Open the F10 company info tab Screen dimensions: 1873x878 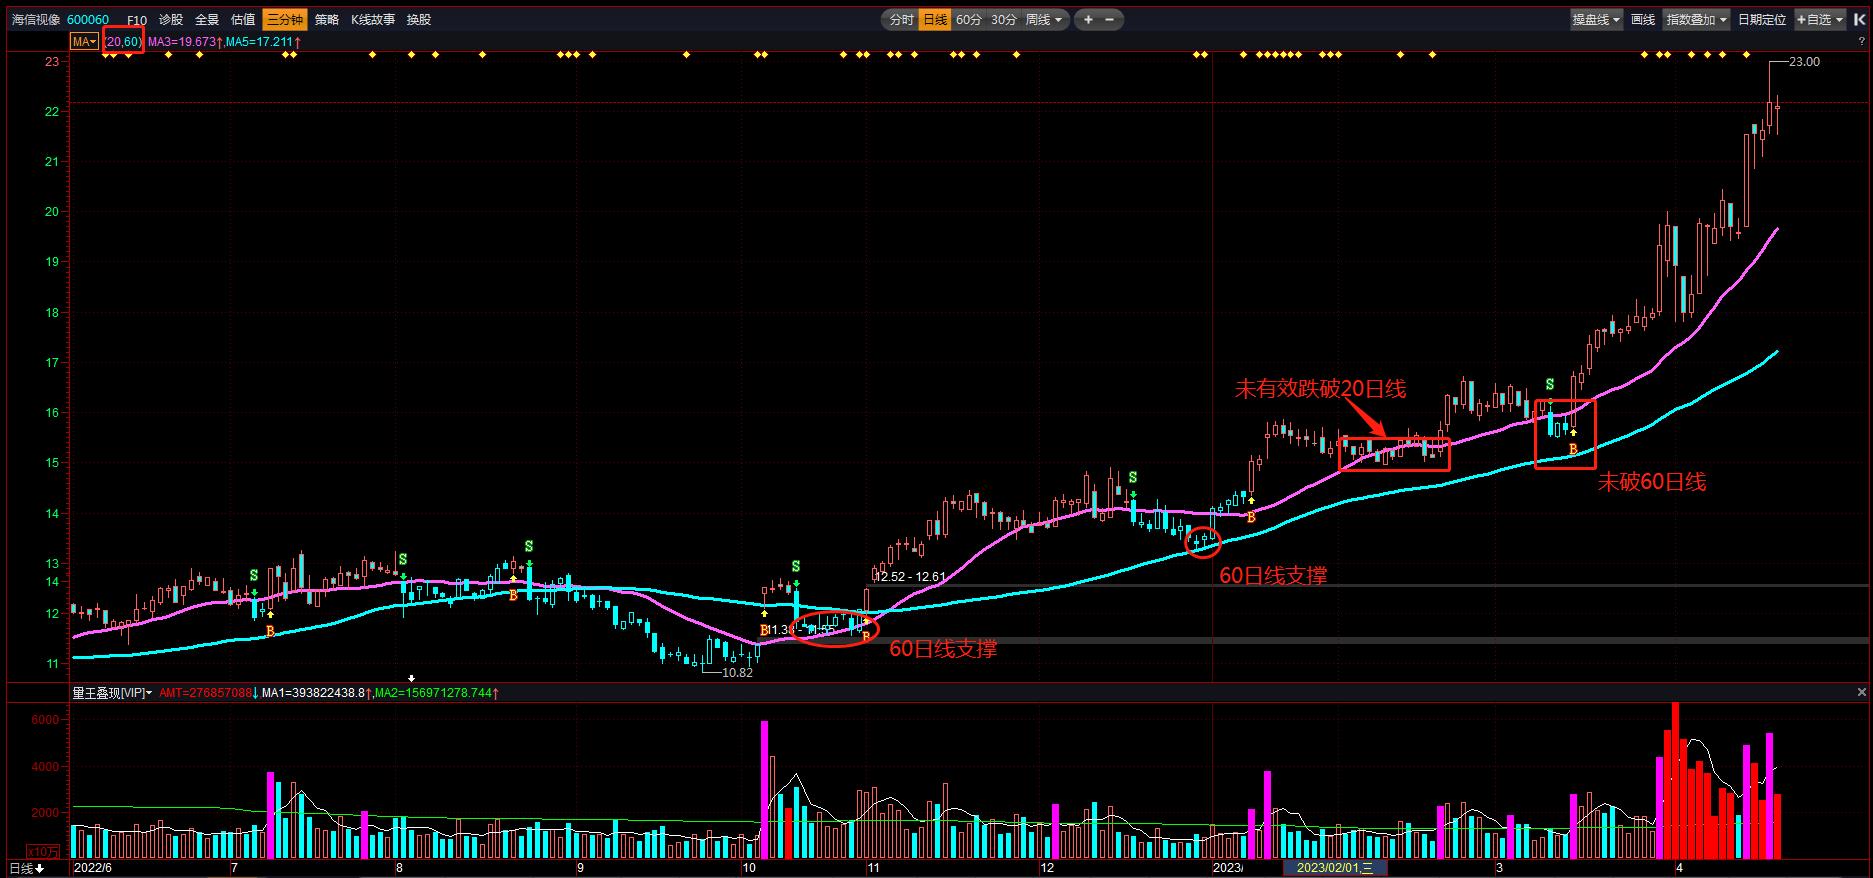point(138,19)
